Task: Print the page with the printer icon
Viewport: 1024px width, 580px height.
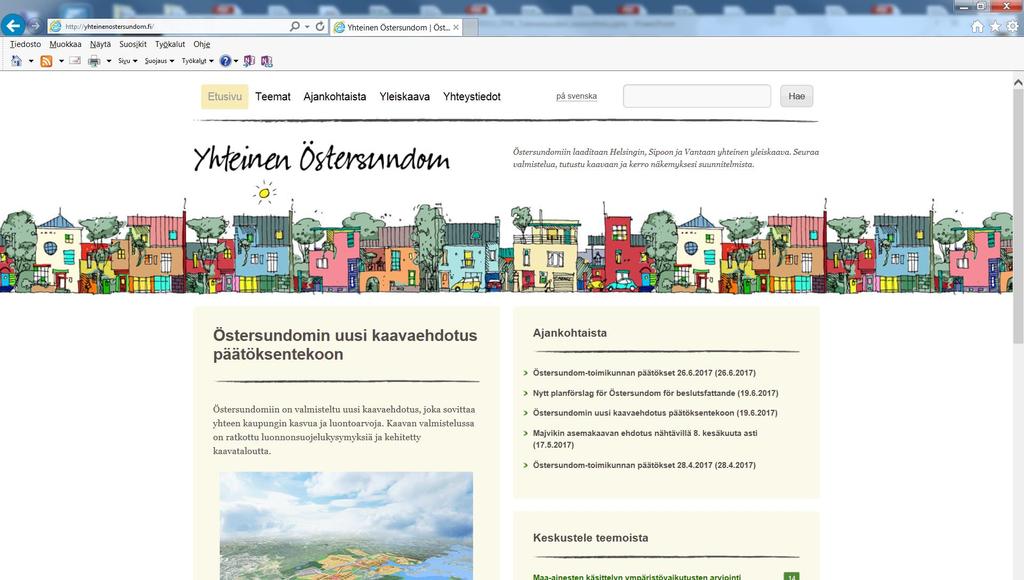Action: tap(94, 61)
